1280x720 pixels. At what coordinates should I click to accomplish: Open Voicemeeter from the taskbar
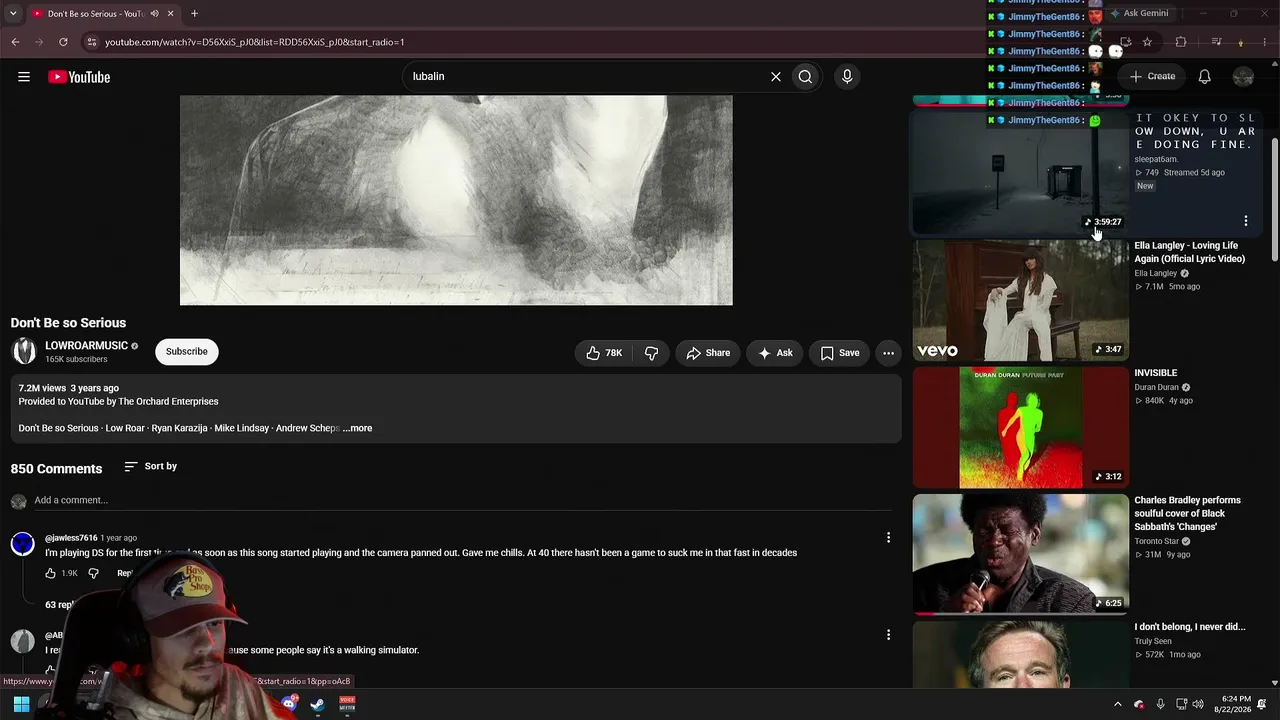(x=347, y=704)
